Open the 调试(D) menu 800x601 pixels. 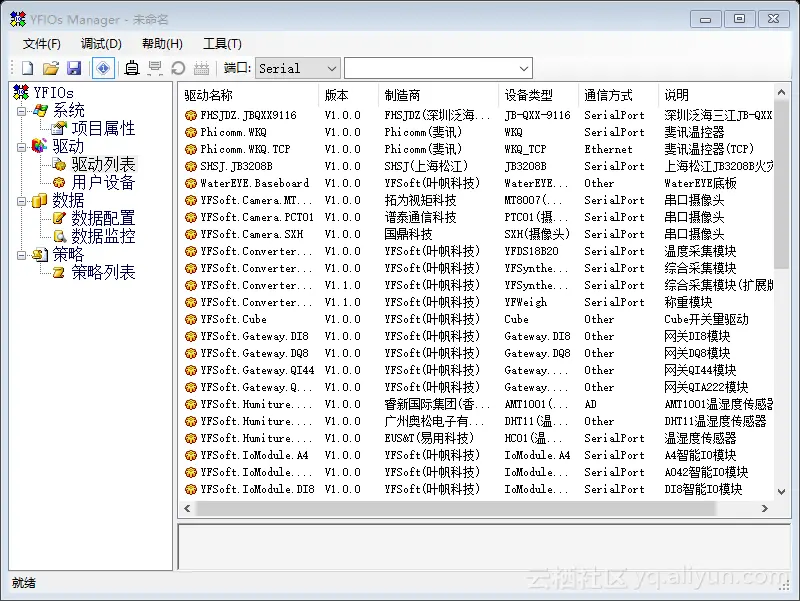99,43
